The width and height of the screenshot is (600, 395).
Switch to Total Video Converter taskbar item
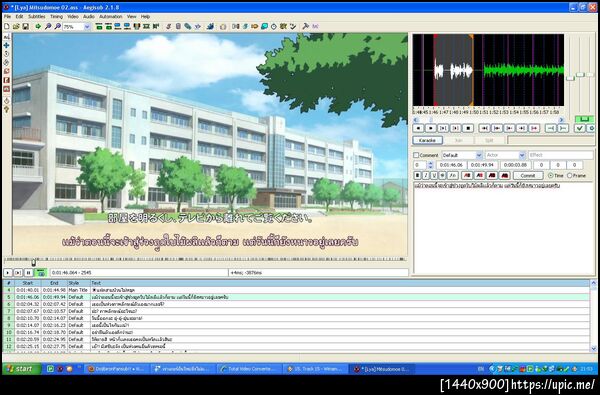(249, 369)
